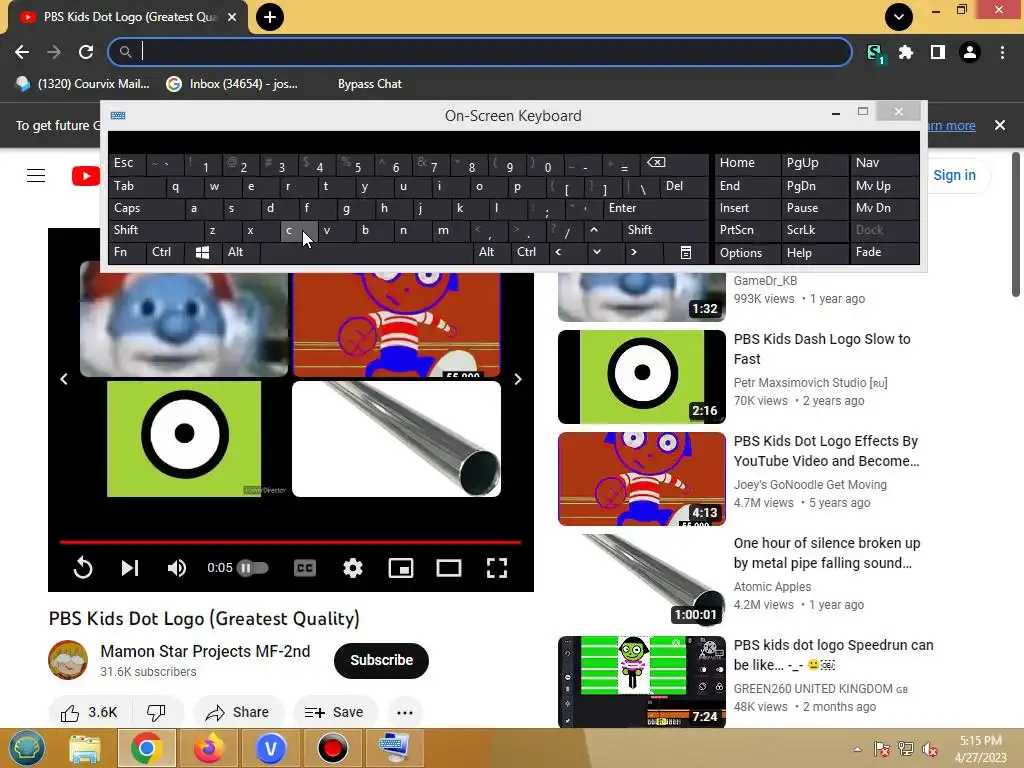Open the Chrome three-dot menu
The image size is (1024, 768).
click(x=1002, y=52)
